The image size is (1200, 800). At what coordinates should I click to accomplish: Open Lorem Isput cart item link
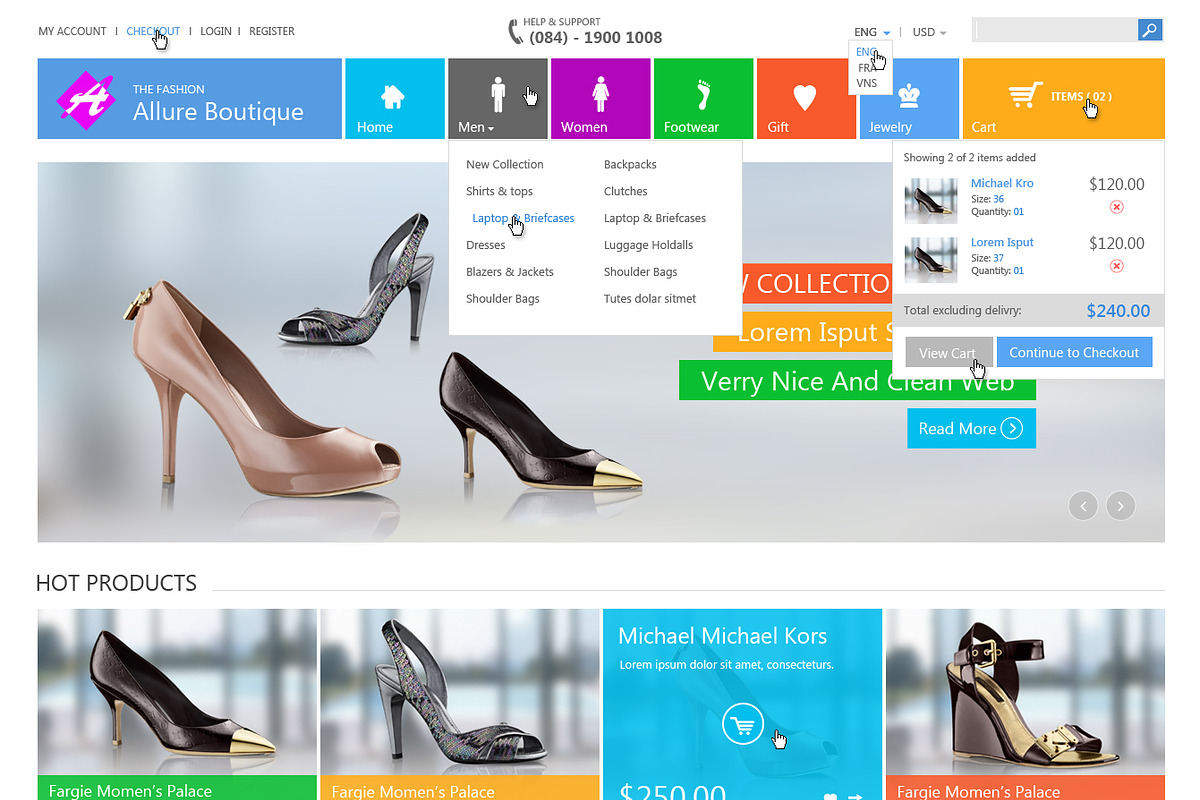(1002, 242)
